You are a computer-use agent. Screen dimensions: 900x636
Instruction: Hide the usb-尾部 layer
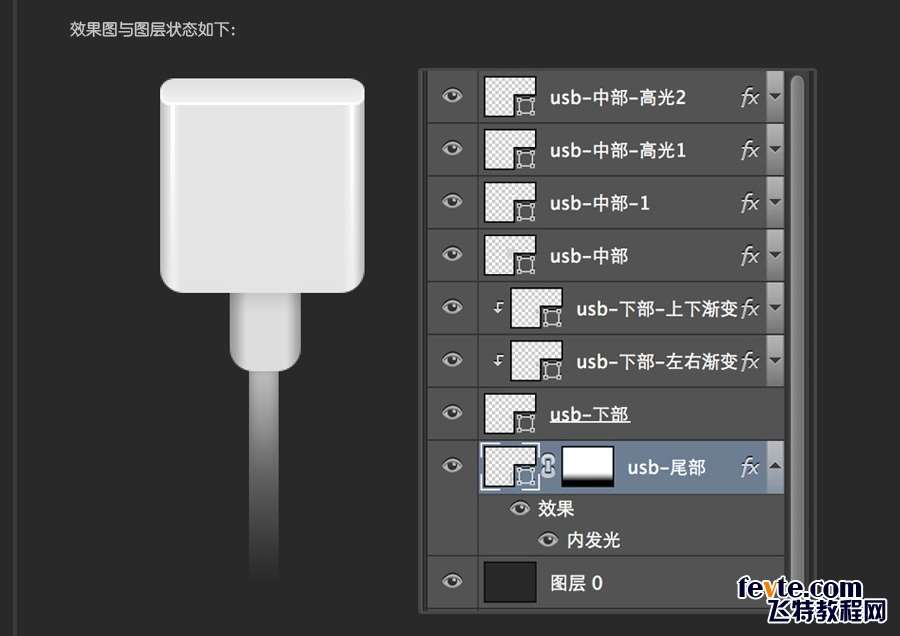[452, 465]
